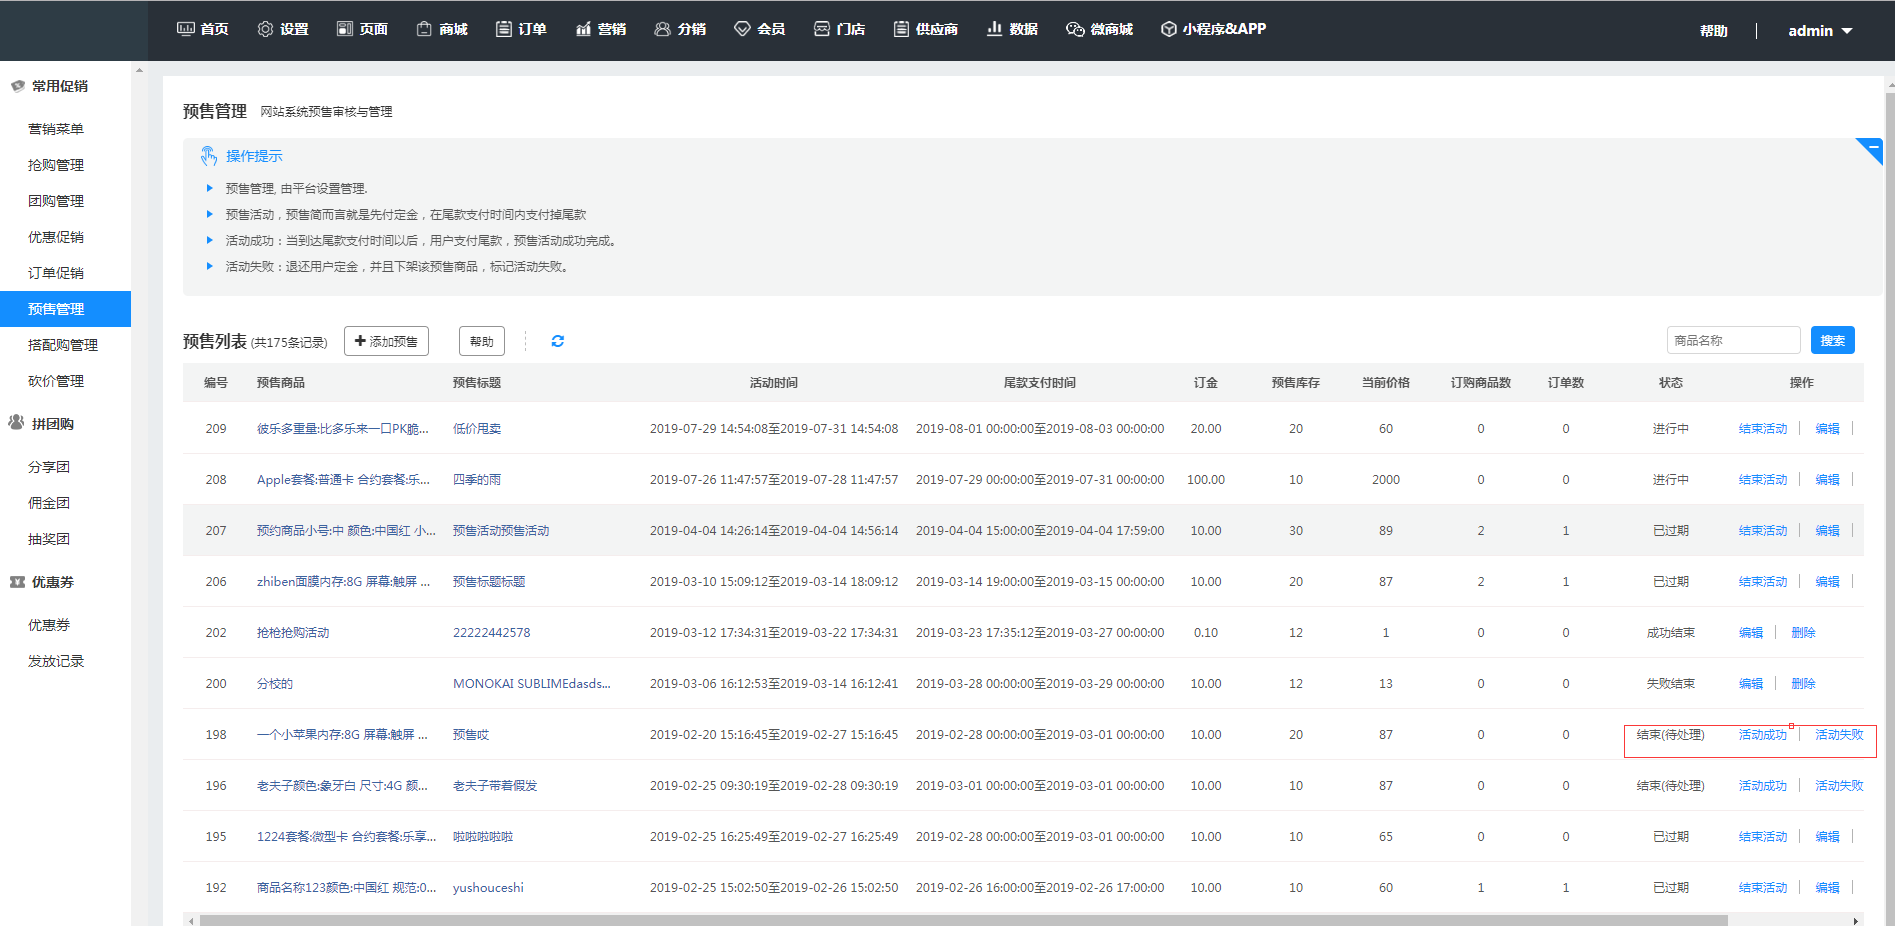The height and width of the screenshot is (926, 1895).
Task: Collapse the operation tips panel corner toggle
Action: point(1872,149)
